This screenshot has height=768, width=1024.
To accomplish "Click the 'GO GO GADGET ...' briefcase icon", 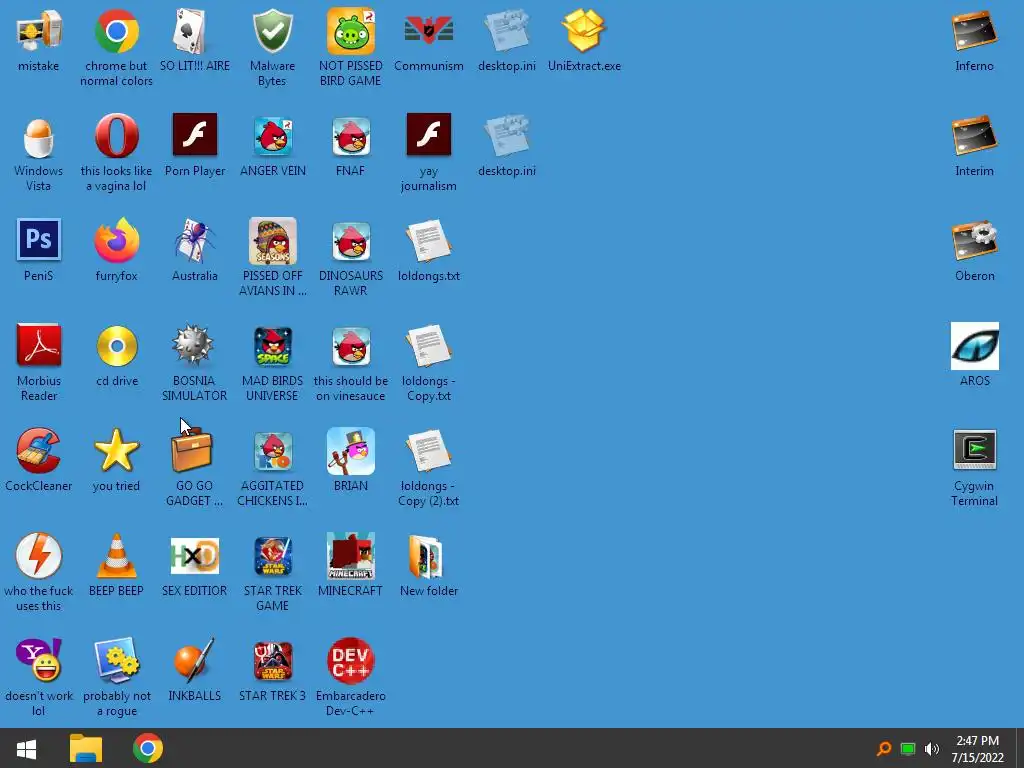I will point(194,451).
